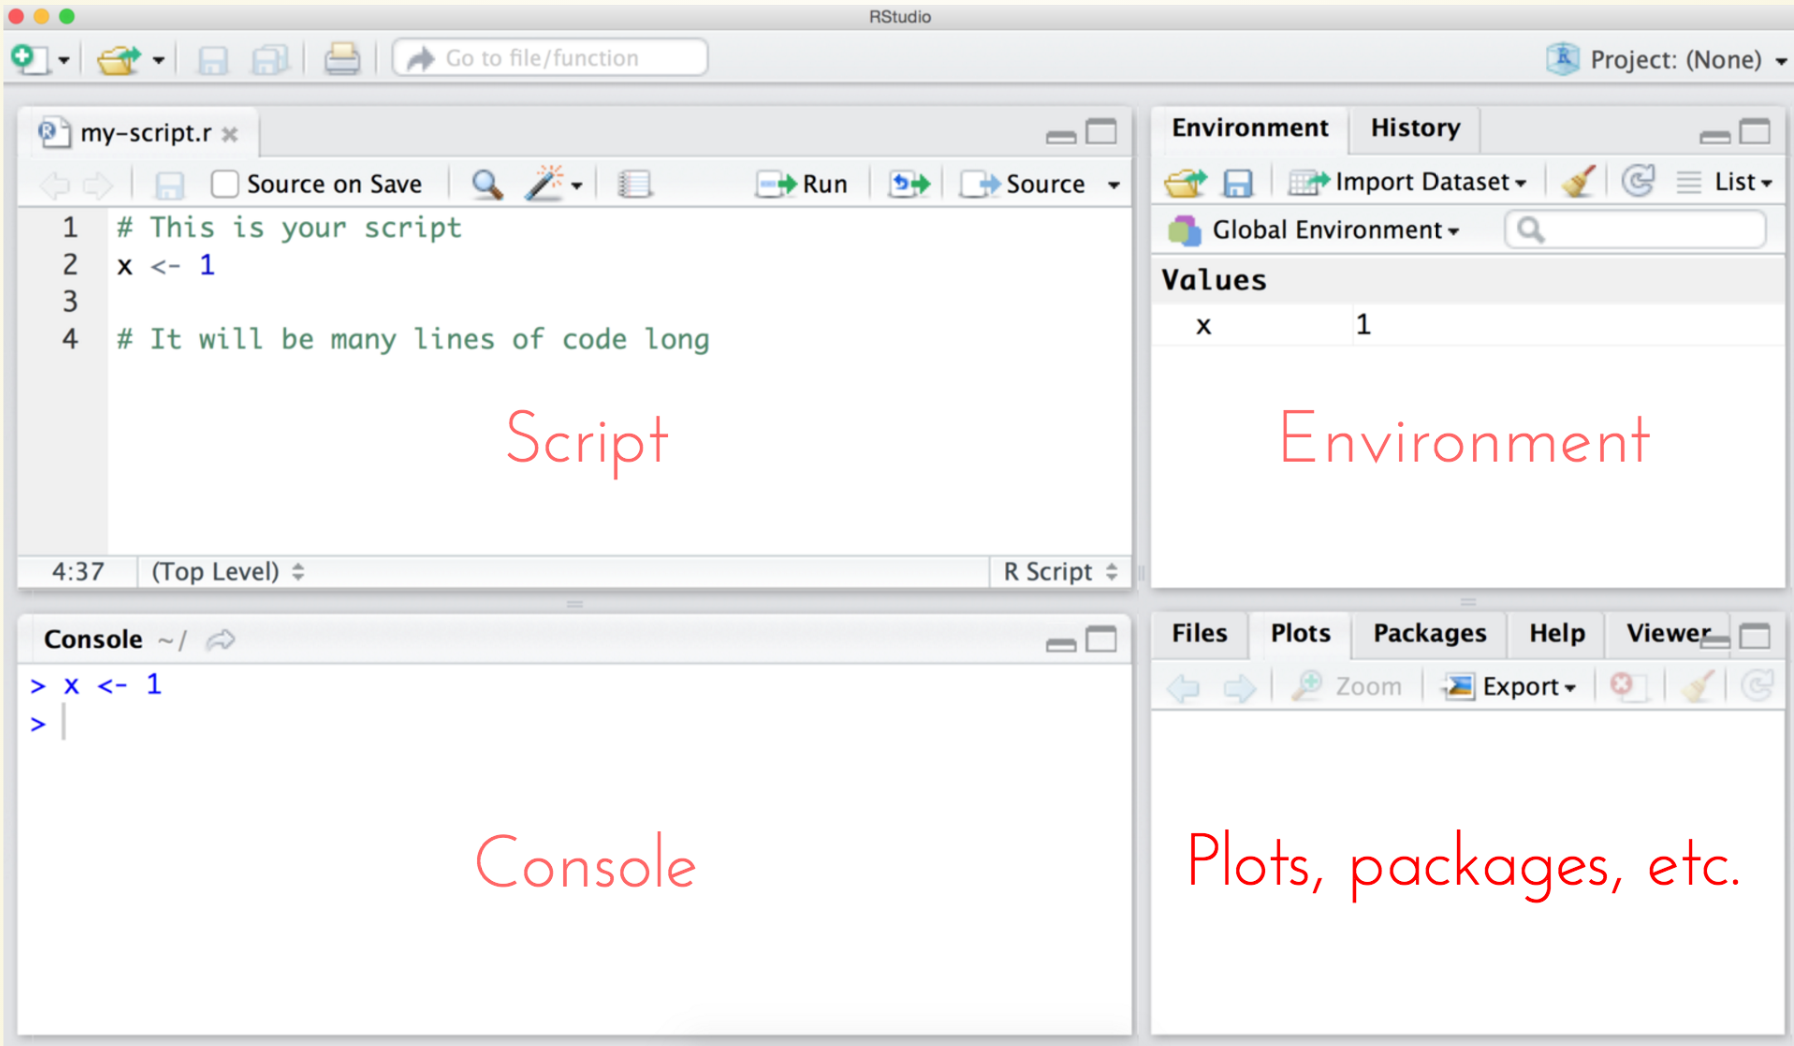
Task: Open the new file type dropdown arrow
Action: coord(64,60)
